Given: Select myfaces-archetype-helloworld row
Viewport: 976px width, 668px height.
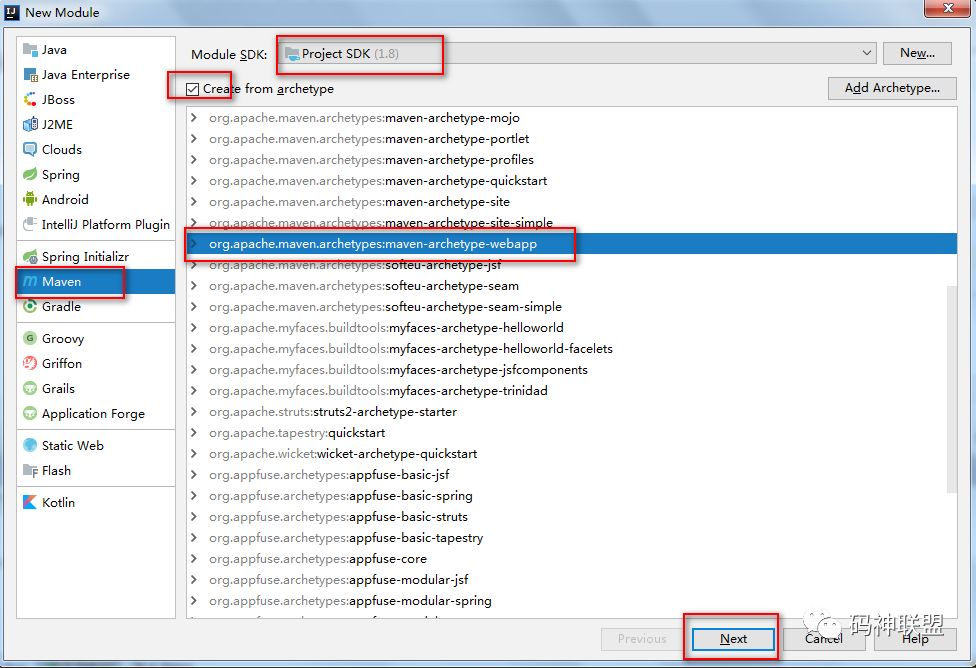Looking at the screenshot, I should 571,327.
